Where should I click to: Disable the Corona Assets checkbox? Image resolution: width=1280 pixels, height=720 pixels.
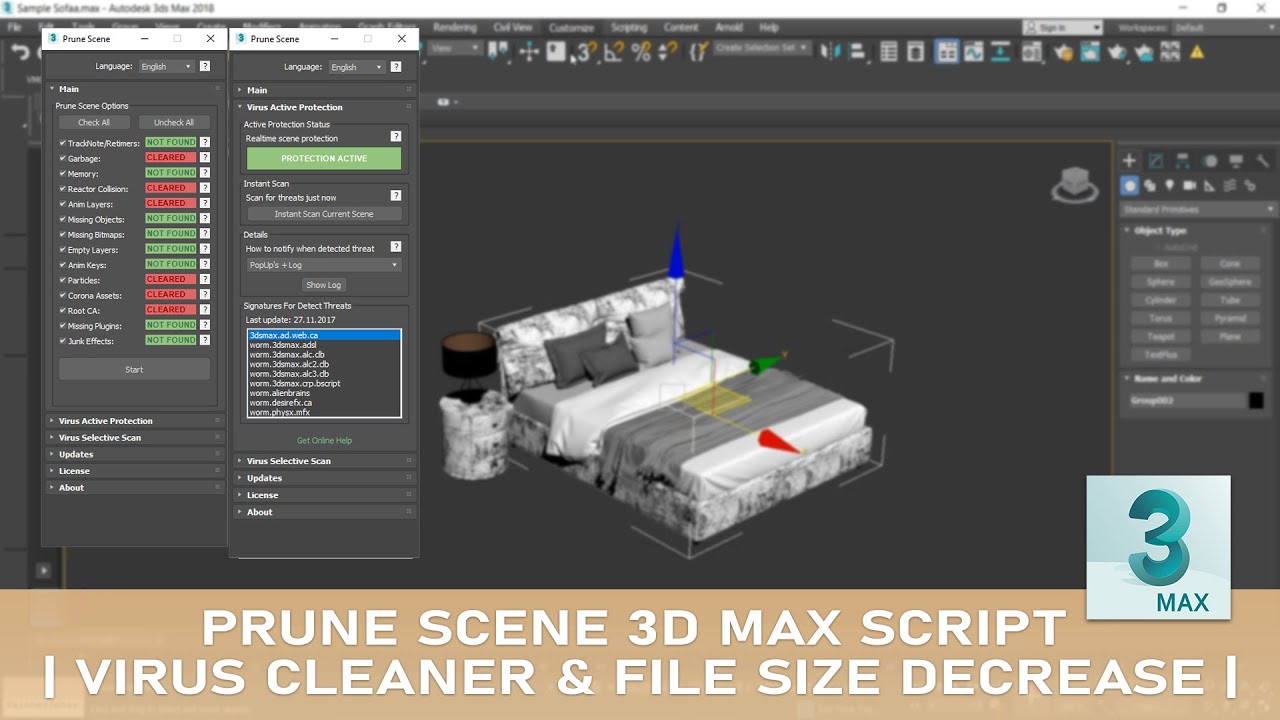click(62, 295)
